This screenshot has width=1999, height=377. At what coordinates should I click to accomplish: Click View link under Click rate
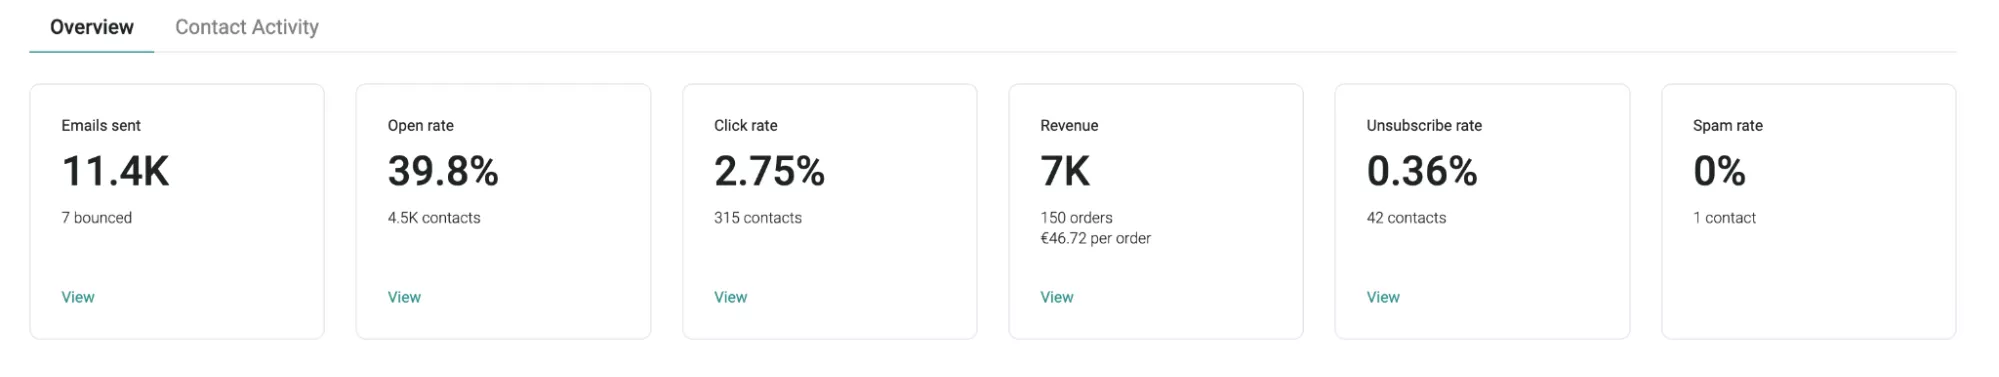(x=731, y=297)
